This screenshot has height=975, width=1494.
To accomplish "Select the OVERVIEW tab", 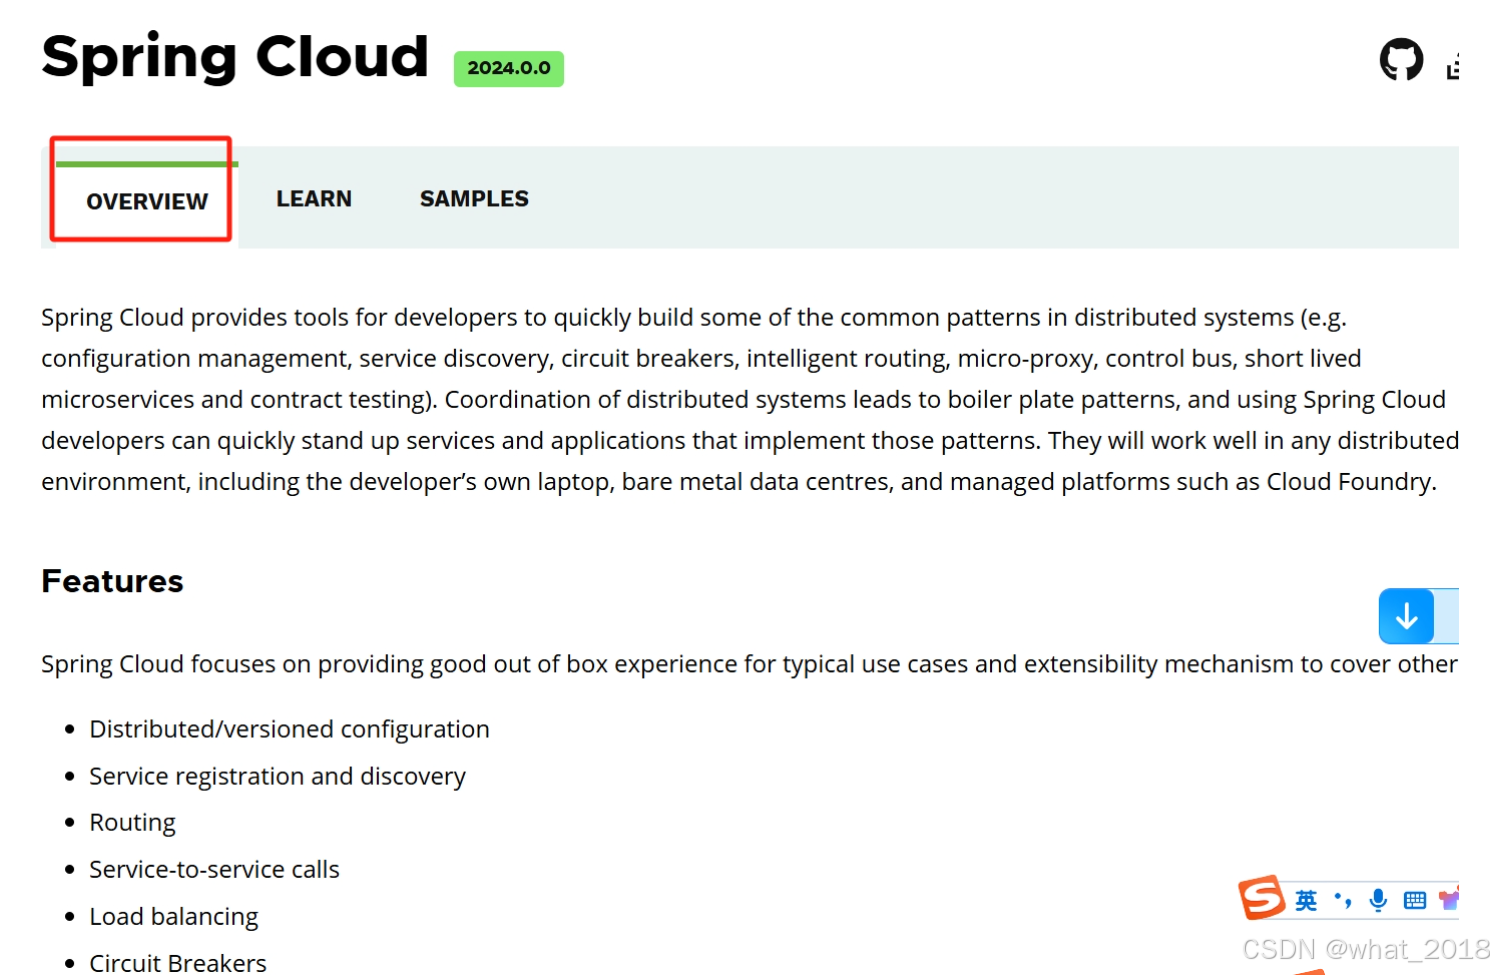I will (x=145, y=201).
